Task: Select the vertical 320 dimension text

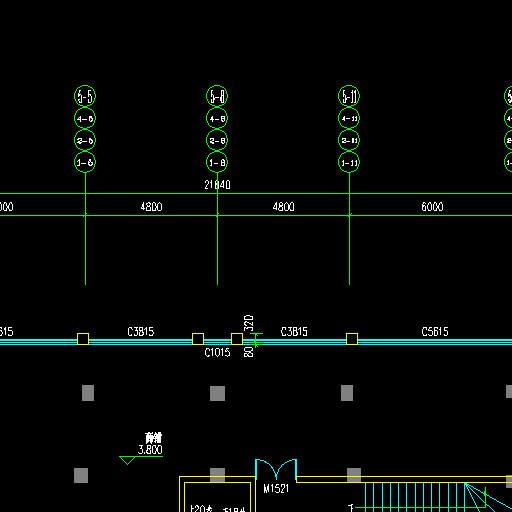Action: 249,323
